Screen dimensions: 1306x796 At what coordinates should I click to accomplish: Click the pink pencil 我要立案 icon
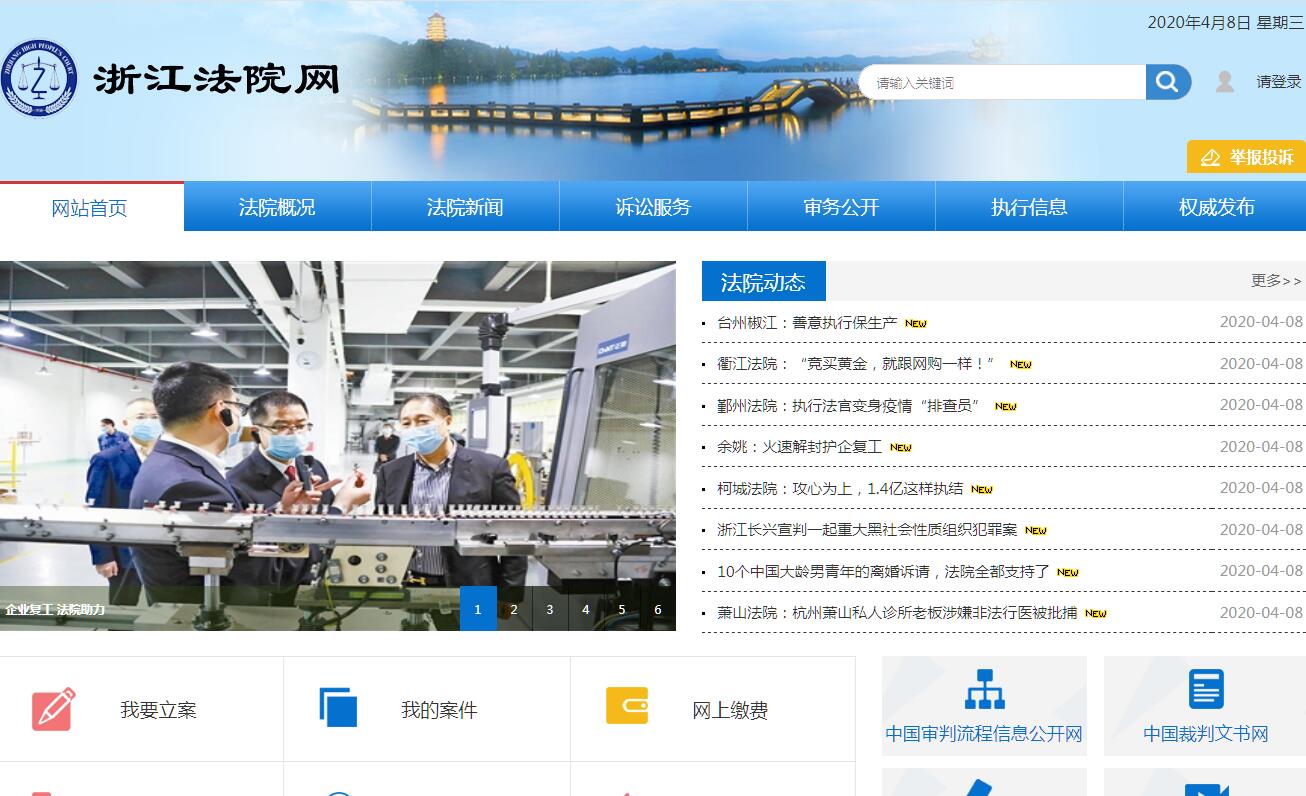(53, 709)
